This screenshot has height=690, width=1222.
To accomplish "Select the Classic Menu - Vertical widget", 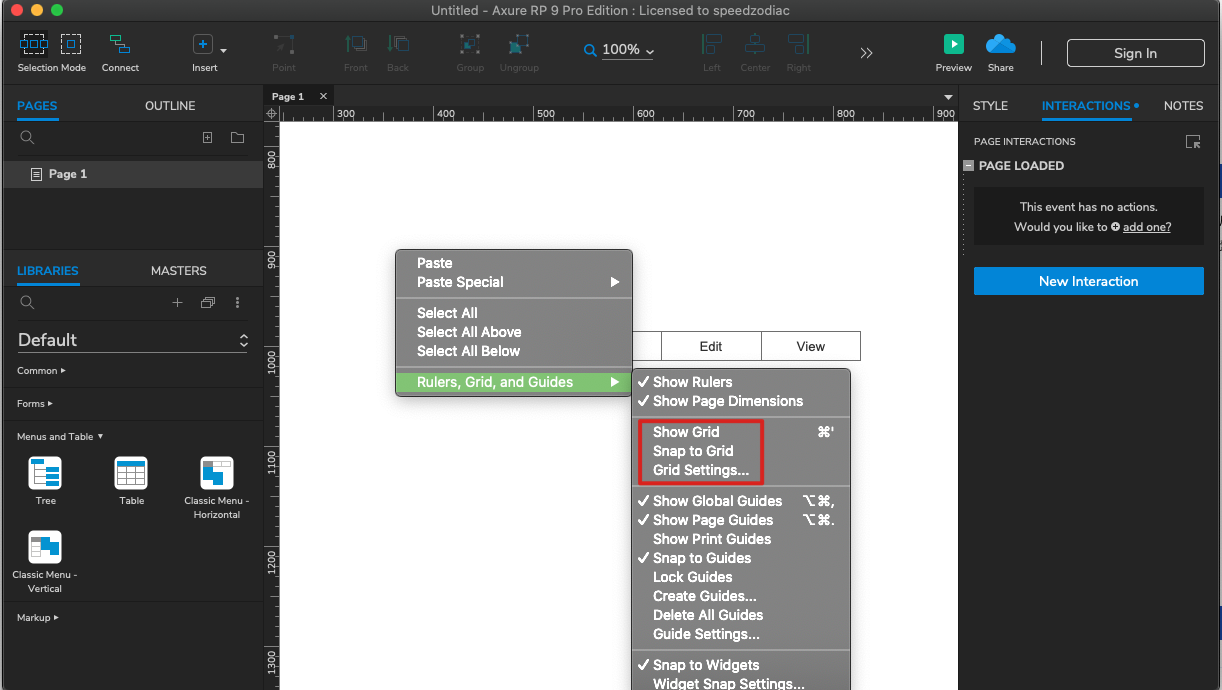I will tap(45, 562).
